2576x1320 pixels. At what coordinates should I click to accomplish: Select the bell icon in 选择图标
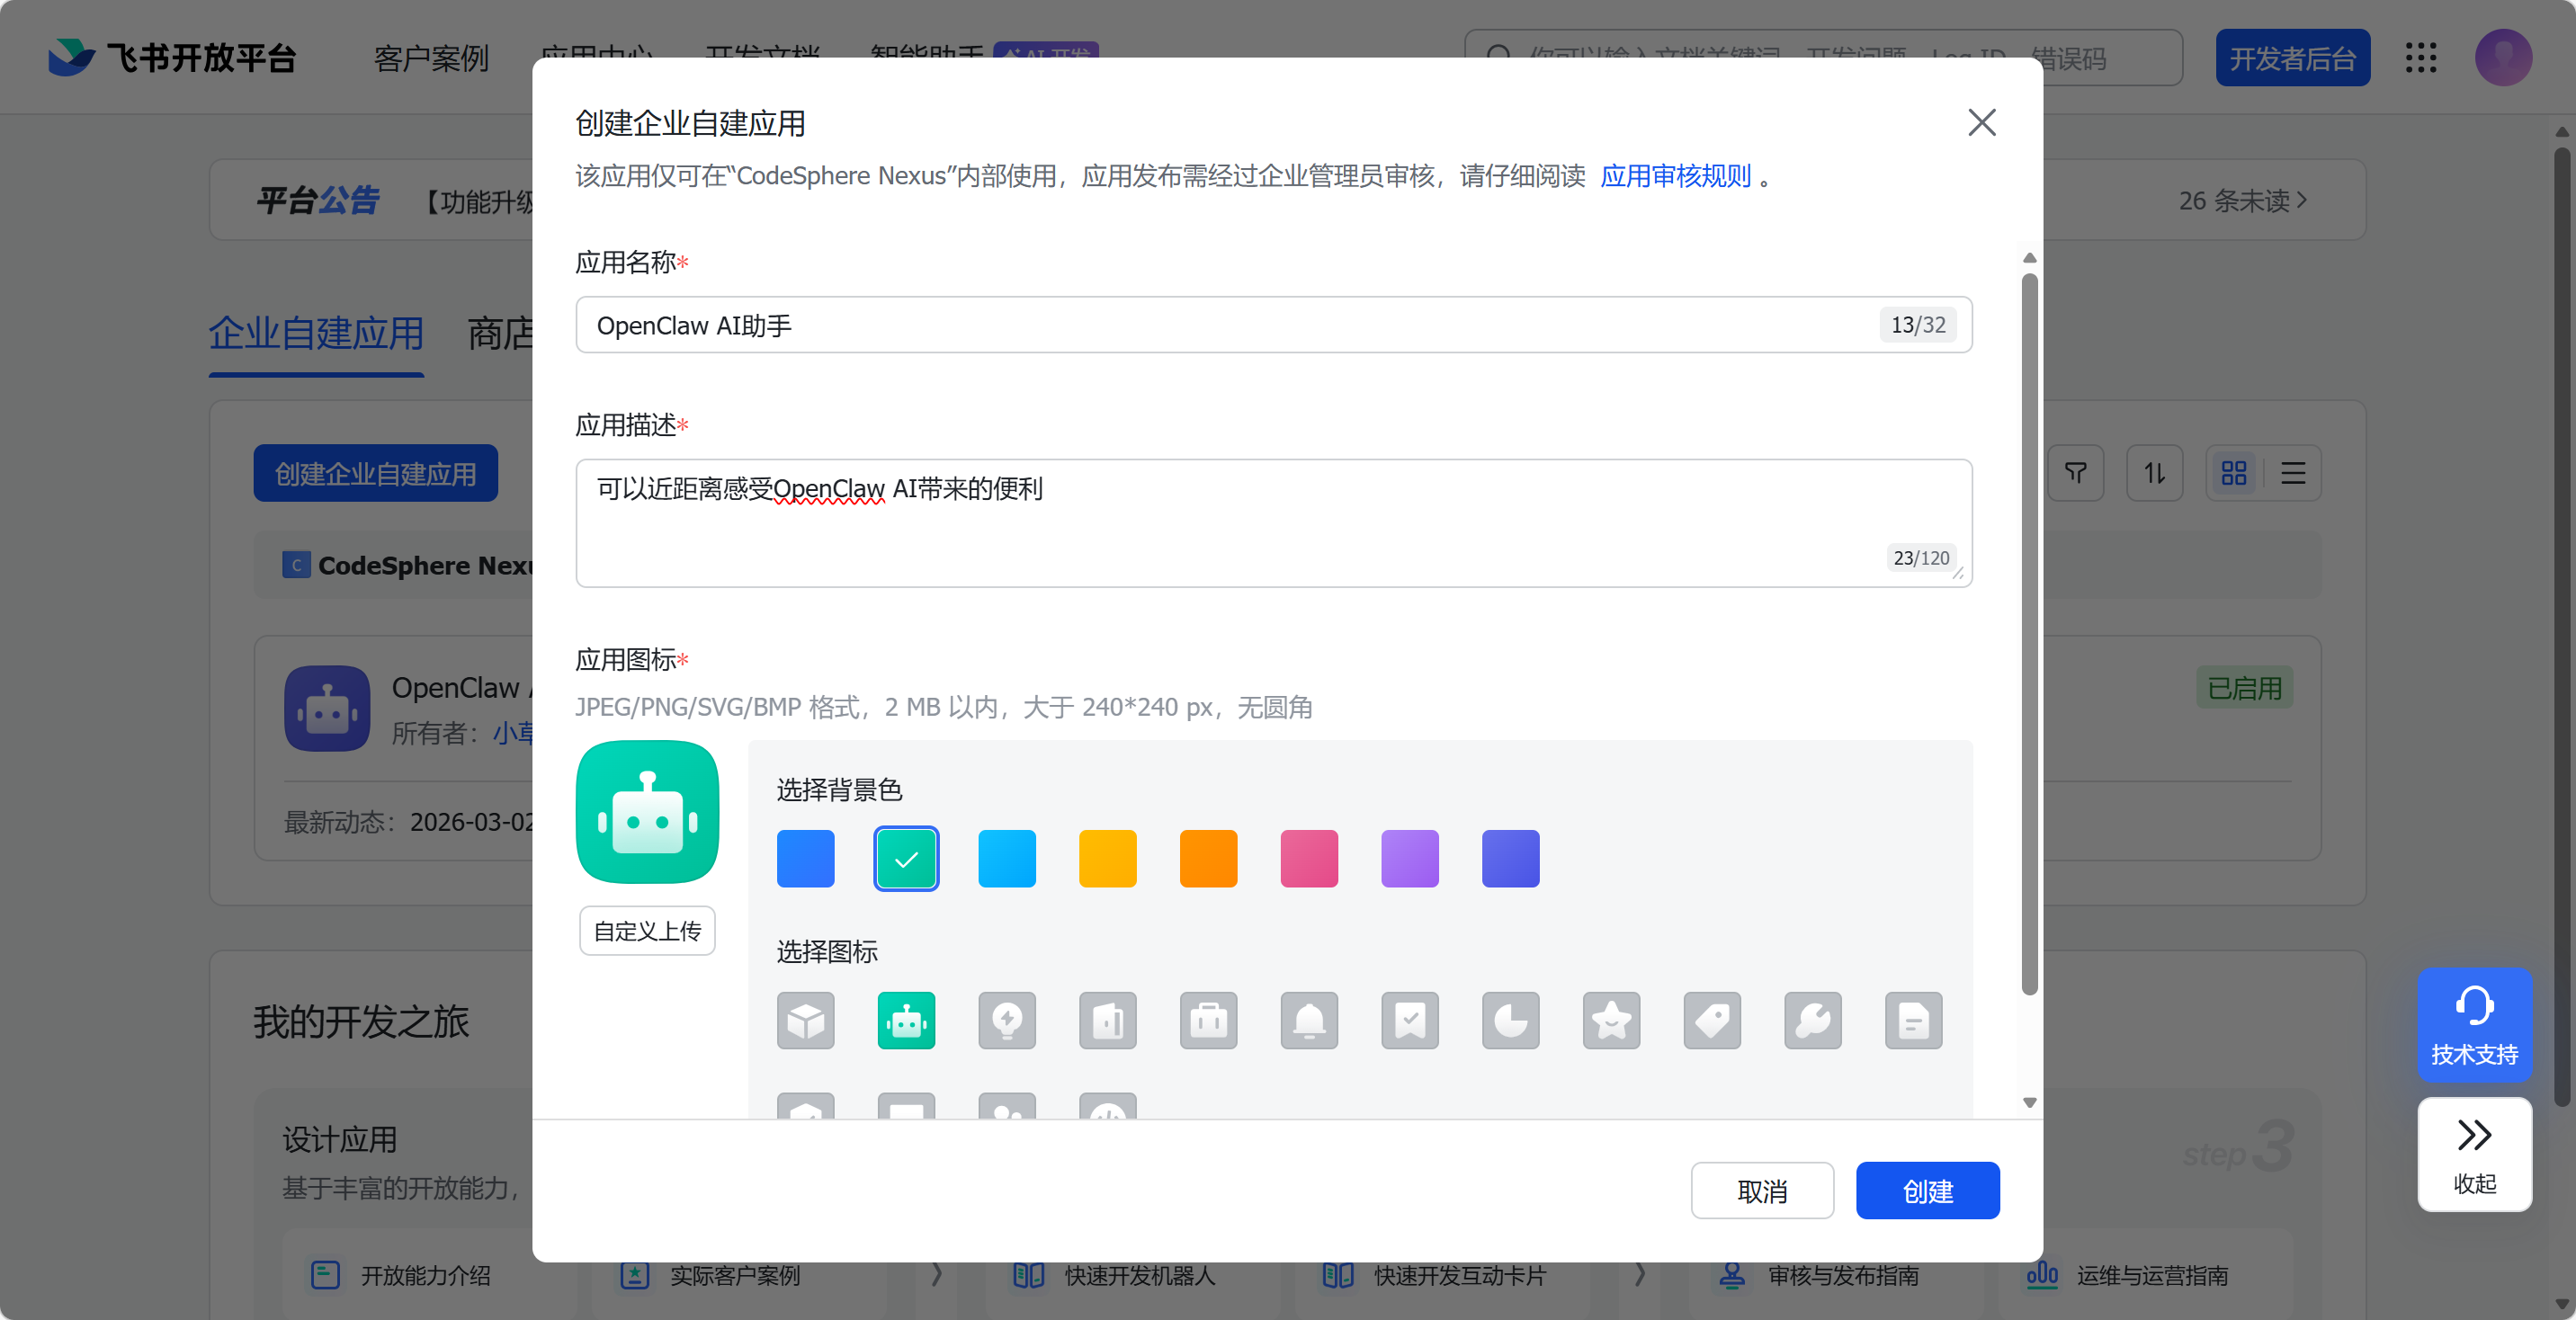pos(1309,1021)
